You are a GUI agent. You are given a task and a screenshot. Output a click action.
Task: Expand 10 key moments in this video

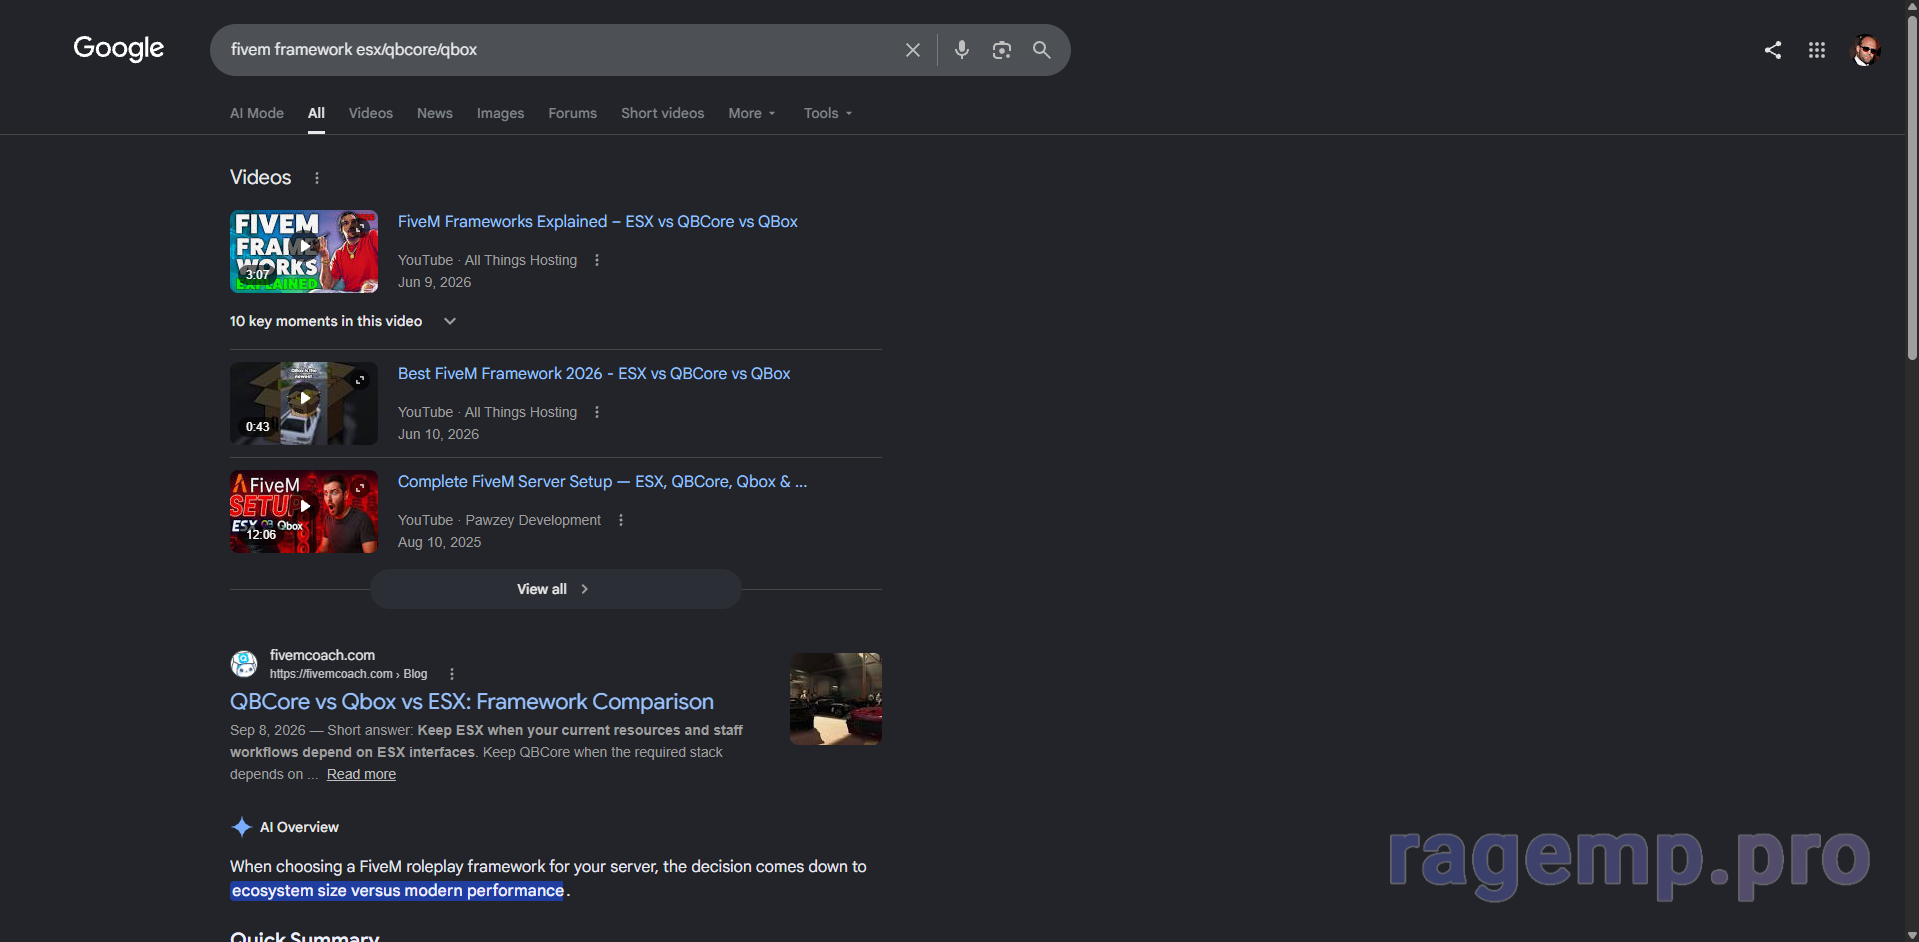pyautogui.click(x=343, y=321)
